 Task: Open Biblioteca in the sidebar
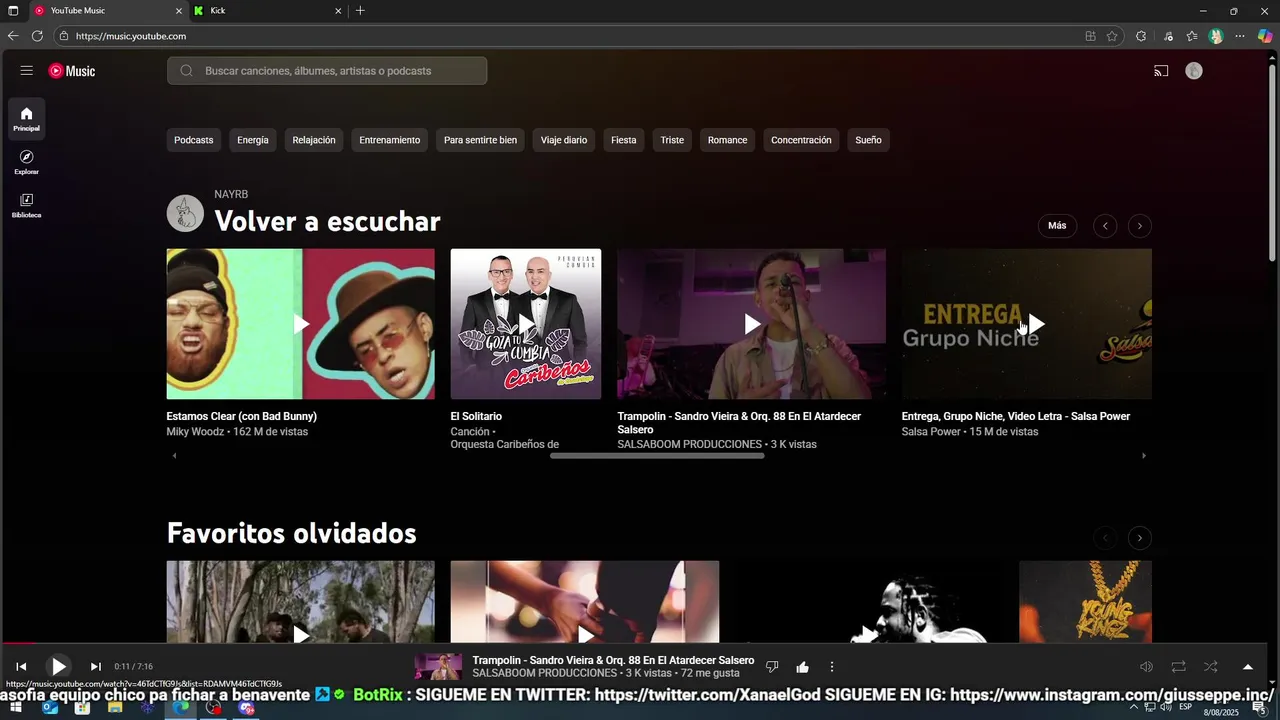pos(27,205)
